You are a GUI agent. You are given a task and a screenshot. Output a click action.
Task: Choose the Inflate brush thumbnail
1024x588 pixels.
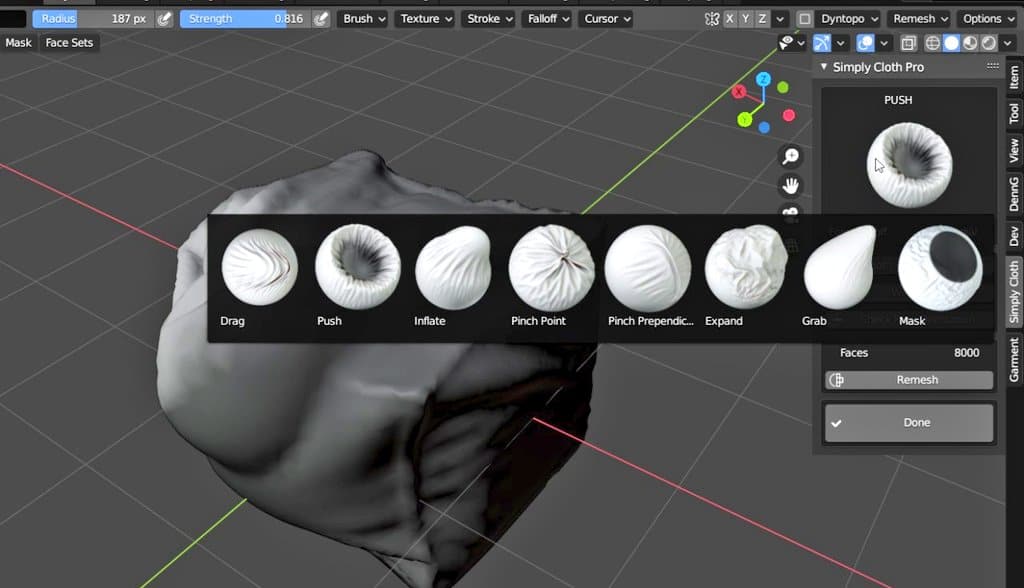453,267
